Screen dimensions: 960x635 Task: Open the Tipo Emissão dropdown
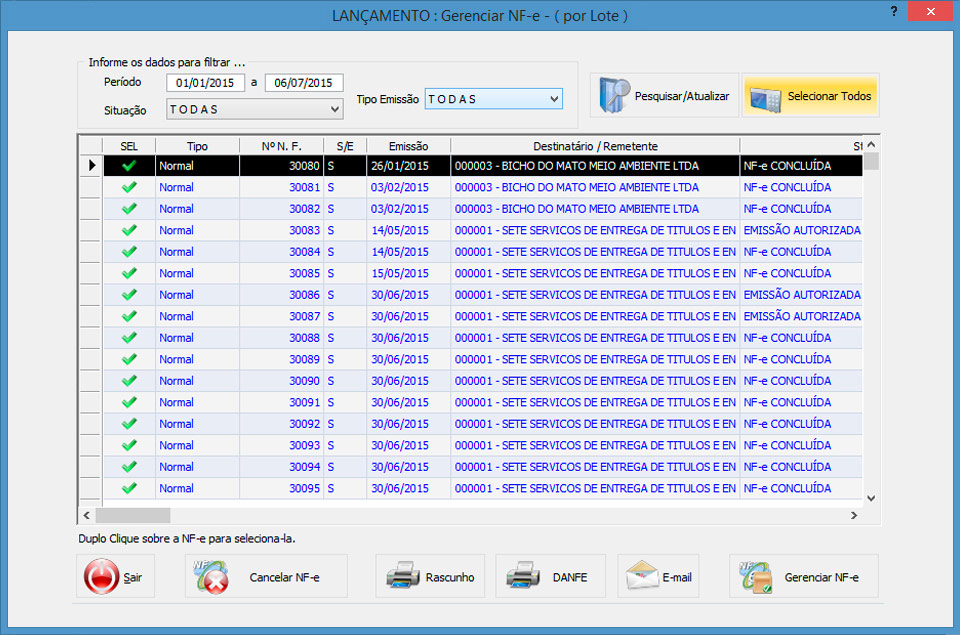(493, 99)
